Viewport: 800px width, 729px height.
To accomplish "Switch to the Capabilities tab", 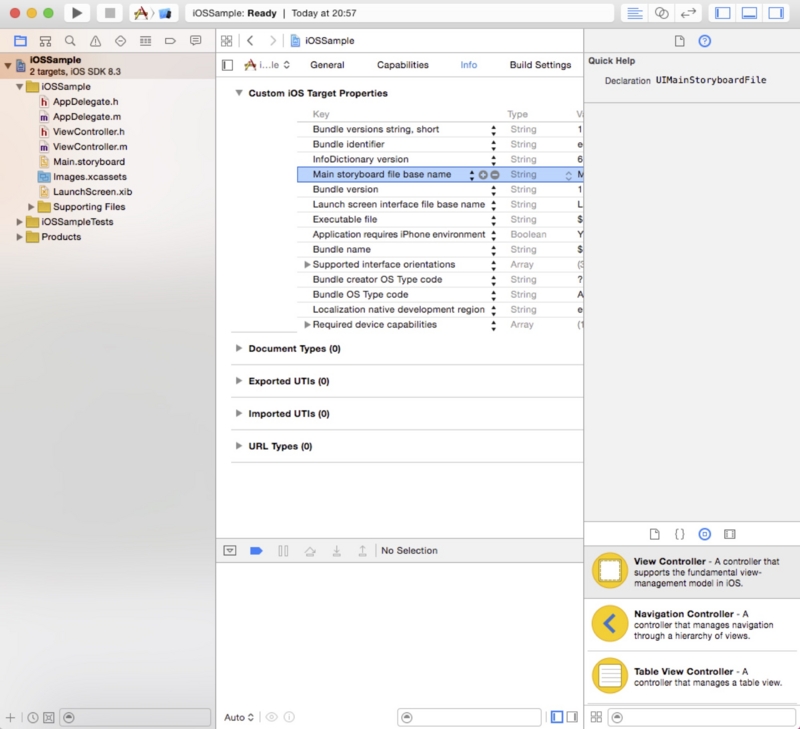I will (403, 65).
